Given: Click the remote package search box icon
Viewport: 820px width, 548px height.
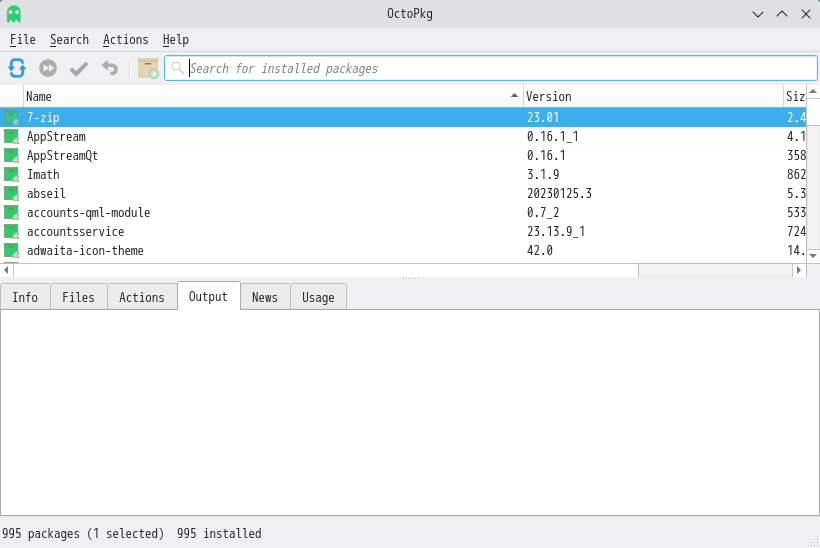Looking at the screenshot, I should pyautogui.click(x=148, y=68).
